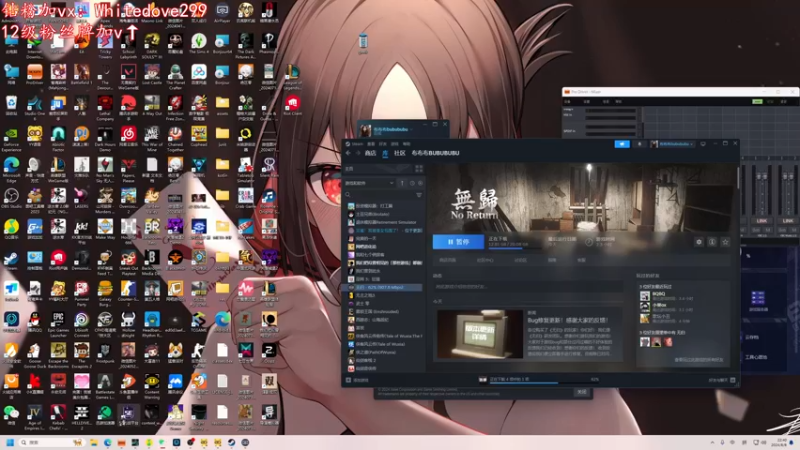
Task: Open 游戏 menu in Steam
Action: tap(394, 144)
